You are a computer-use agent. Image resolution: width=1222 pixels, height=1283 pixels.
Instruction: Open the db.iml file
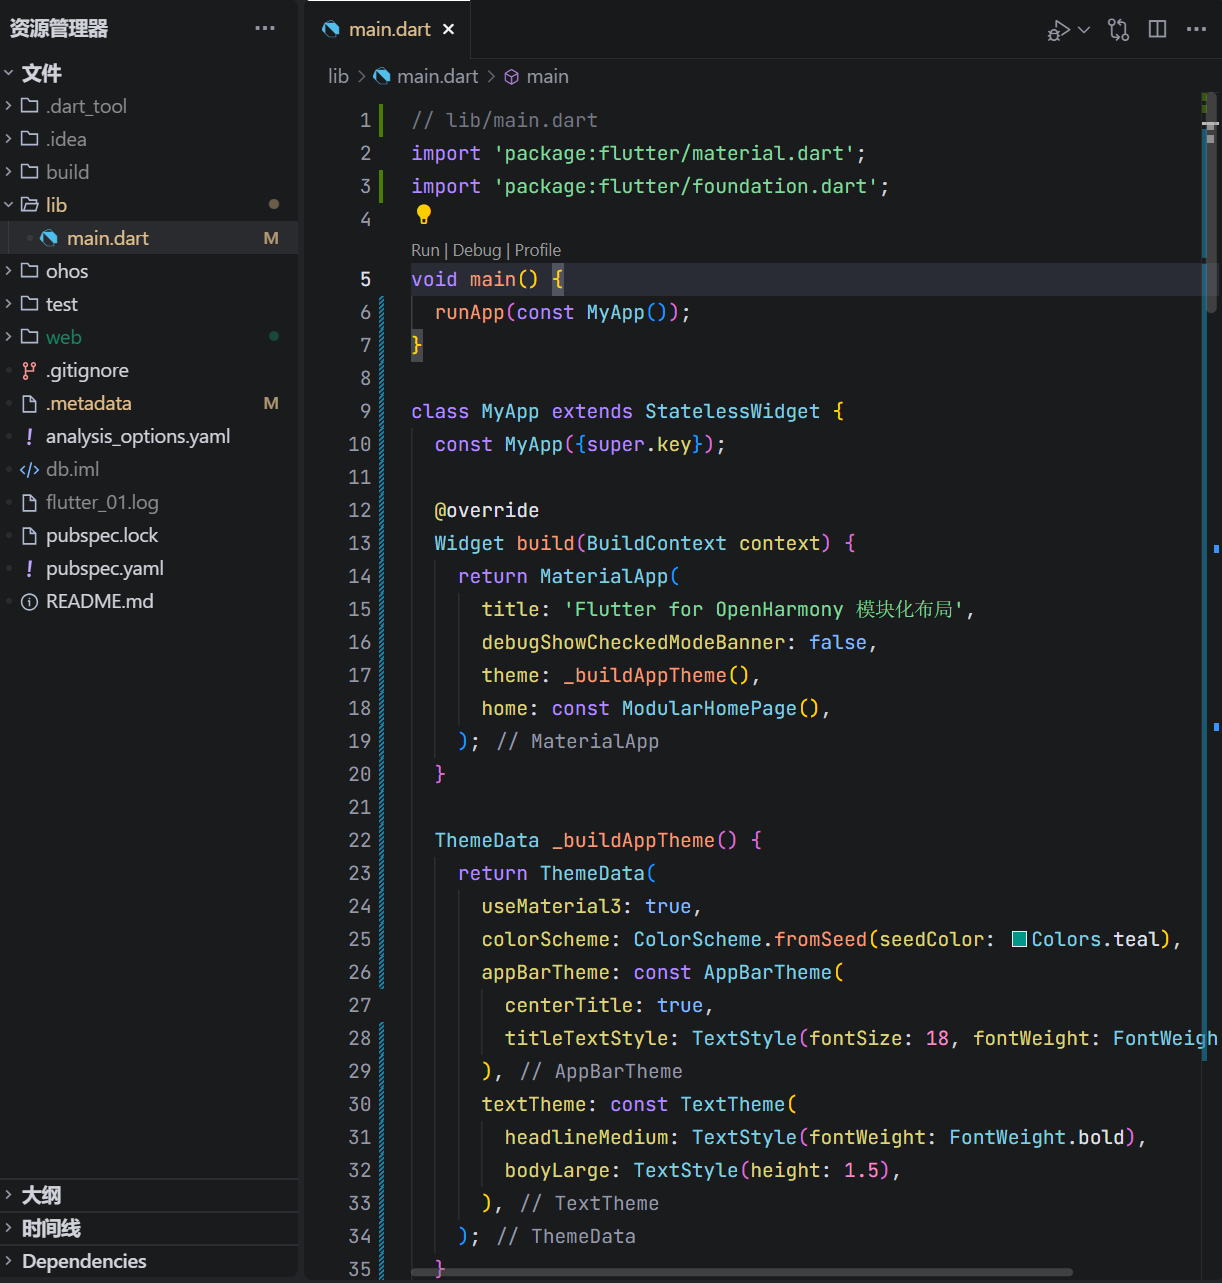pyautogui.click(x=149, y=469)
